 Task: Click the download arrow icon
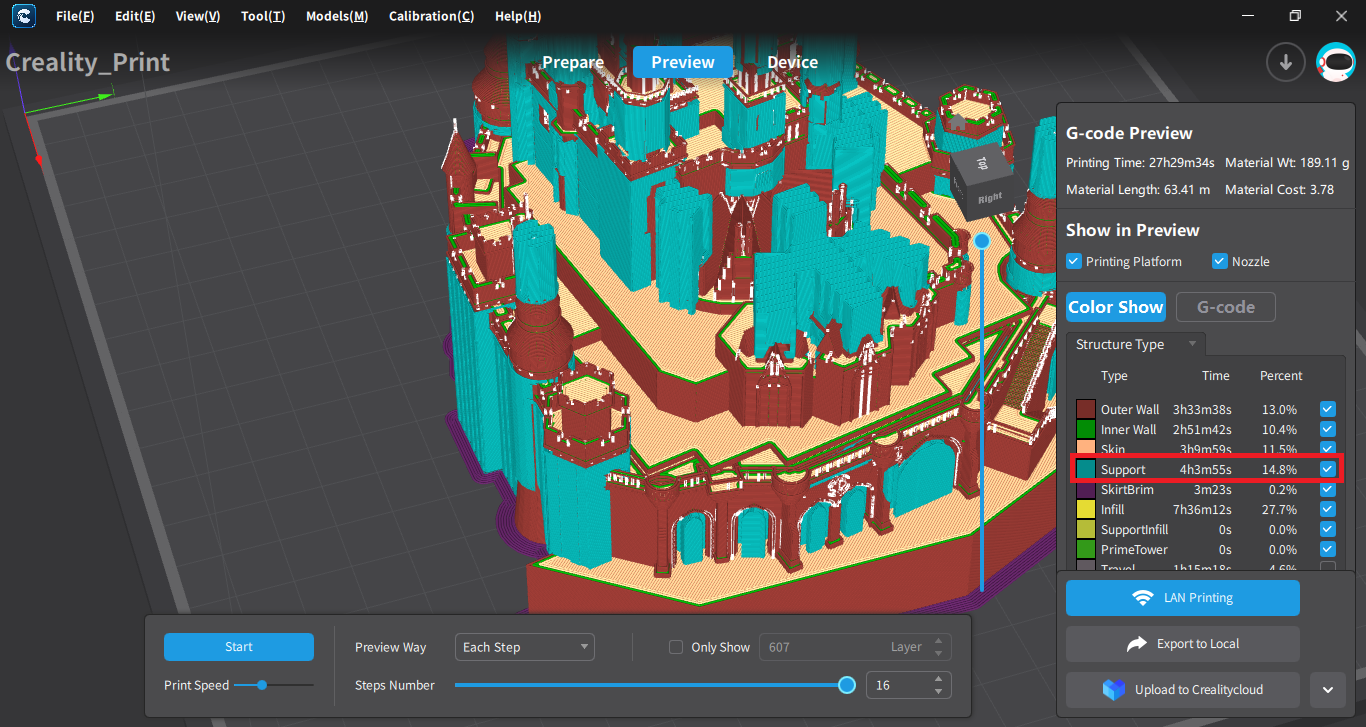tap(1285, 62)
